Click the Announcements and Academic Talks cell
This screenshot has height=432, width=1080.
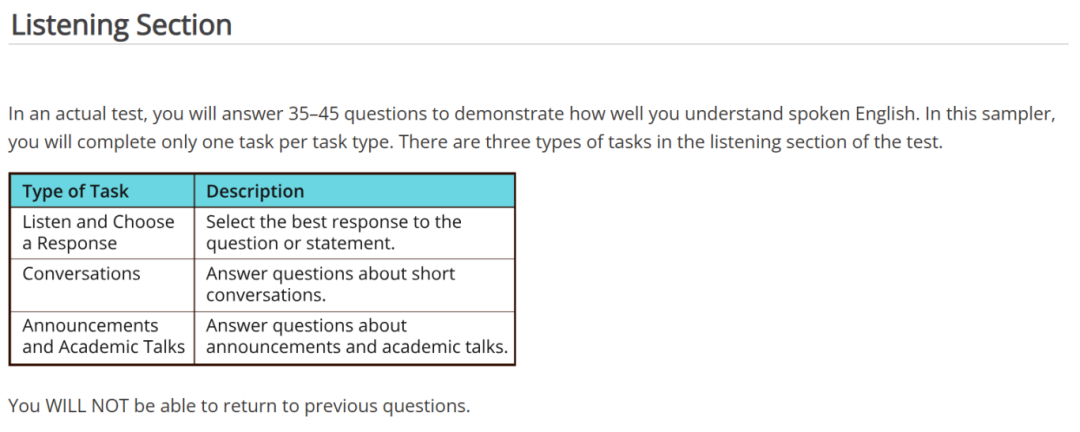pos(102,338)
